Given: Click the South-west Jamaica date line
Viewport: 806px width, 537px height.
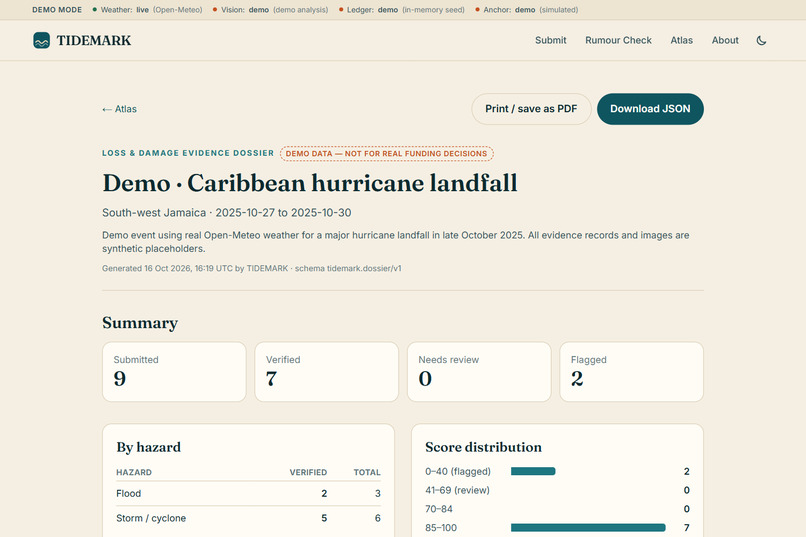Looking at the screenshot, I should click(x=227, y=213).
